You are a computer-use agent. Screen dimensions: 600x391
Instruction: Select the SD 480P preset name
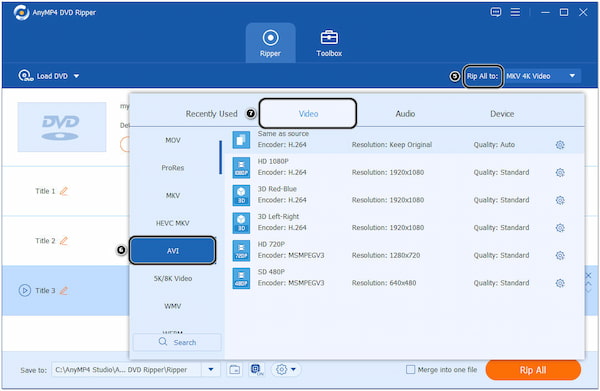271,272
